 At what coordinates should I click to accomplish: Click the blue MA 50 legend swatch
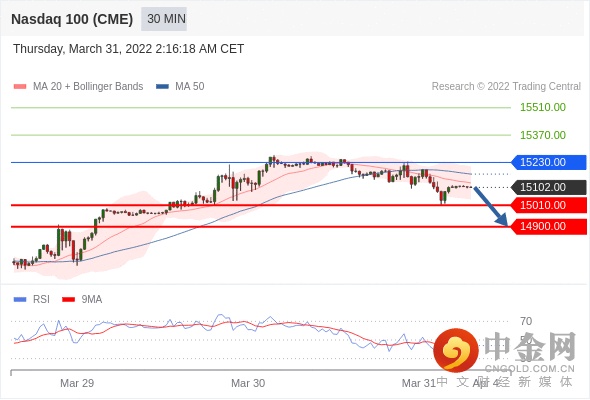162,87
